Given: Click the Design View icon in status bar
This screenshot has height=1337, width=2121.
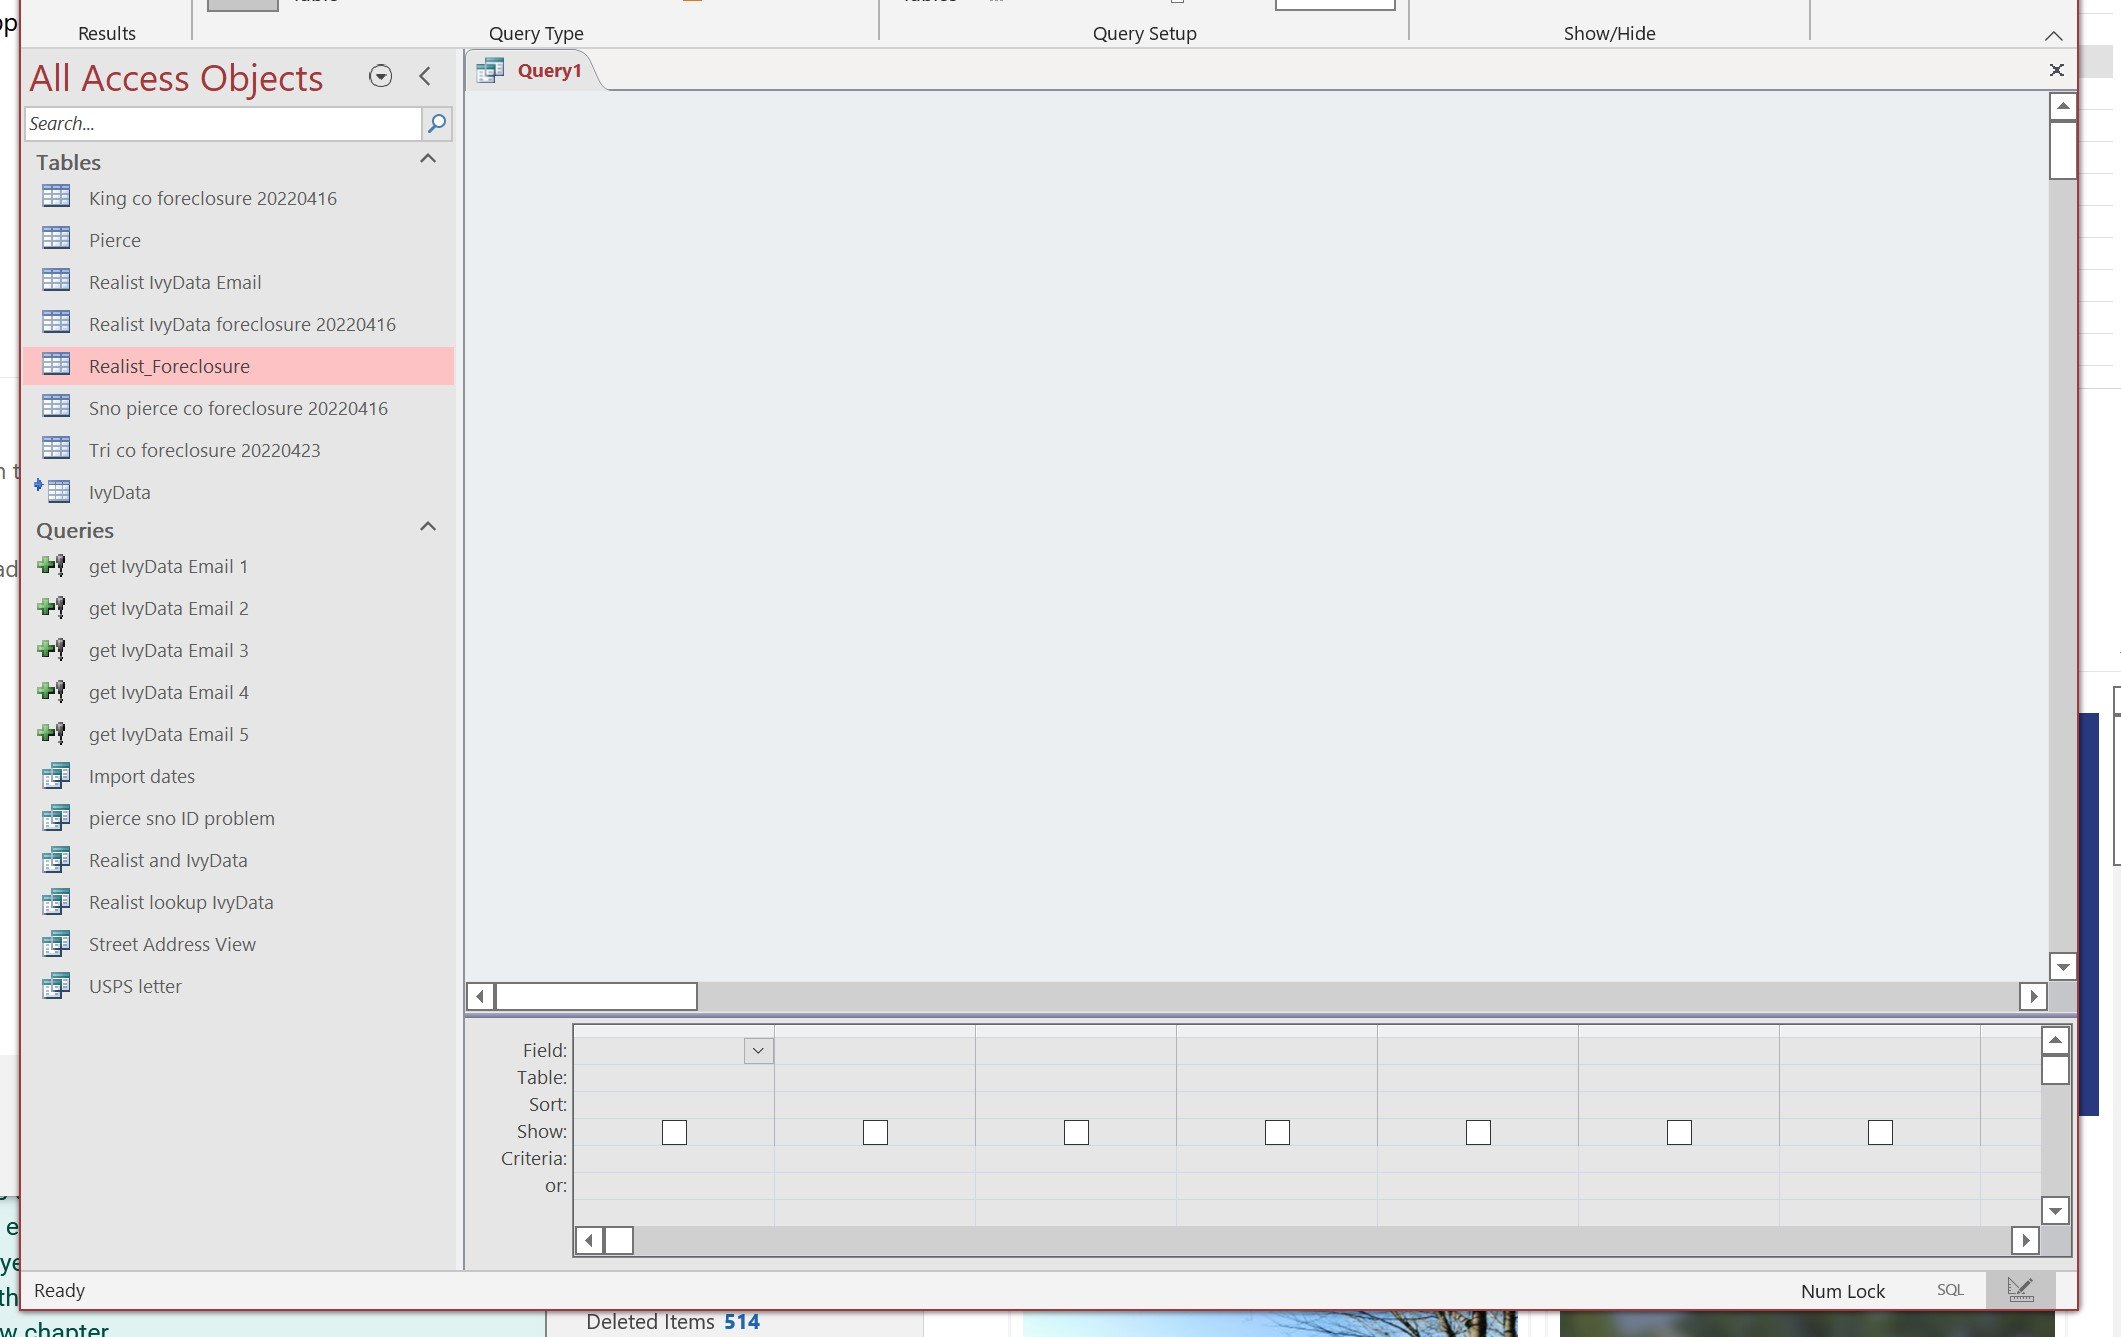Looking at the screenshot, I should pyautogui.click(x=2019, y=1290).
